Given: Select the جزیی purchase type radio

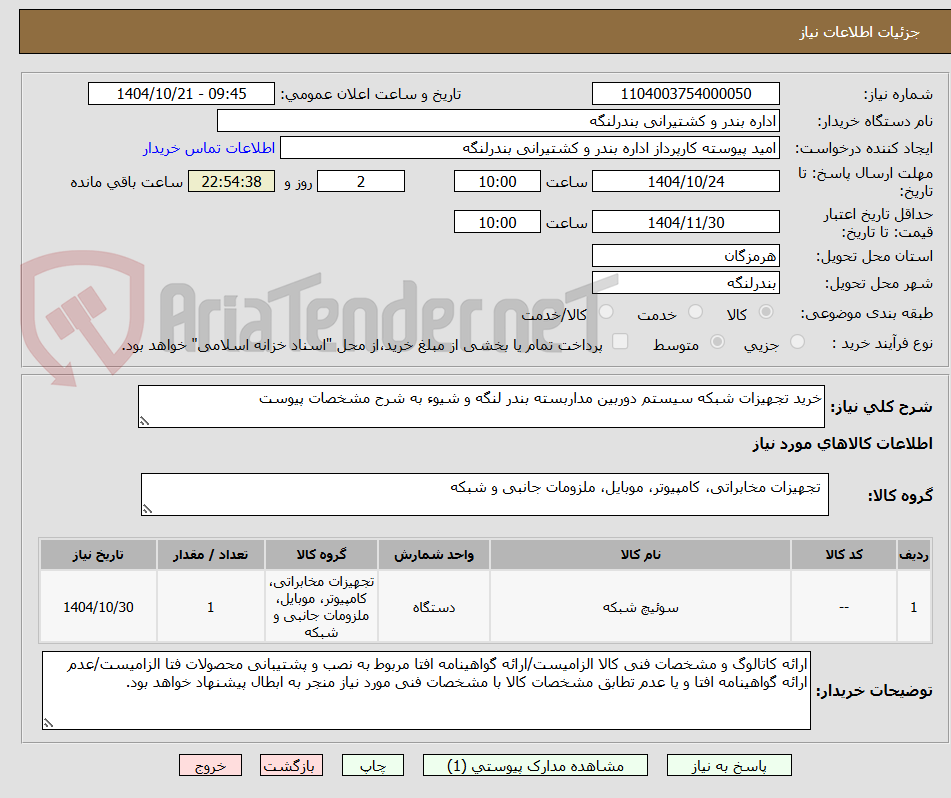Looking at the screenshot, I should click(x=798, y=342).
